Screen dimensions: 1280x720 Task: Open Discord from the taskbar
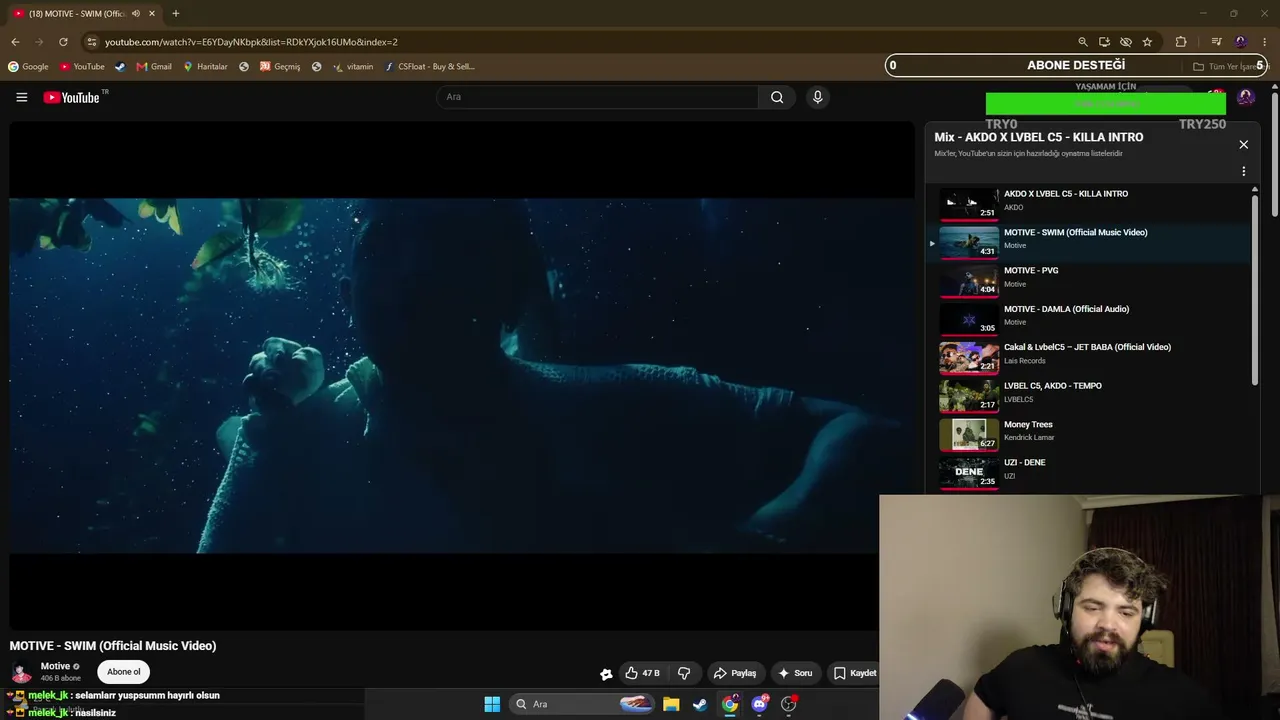760,704
